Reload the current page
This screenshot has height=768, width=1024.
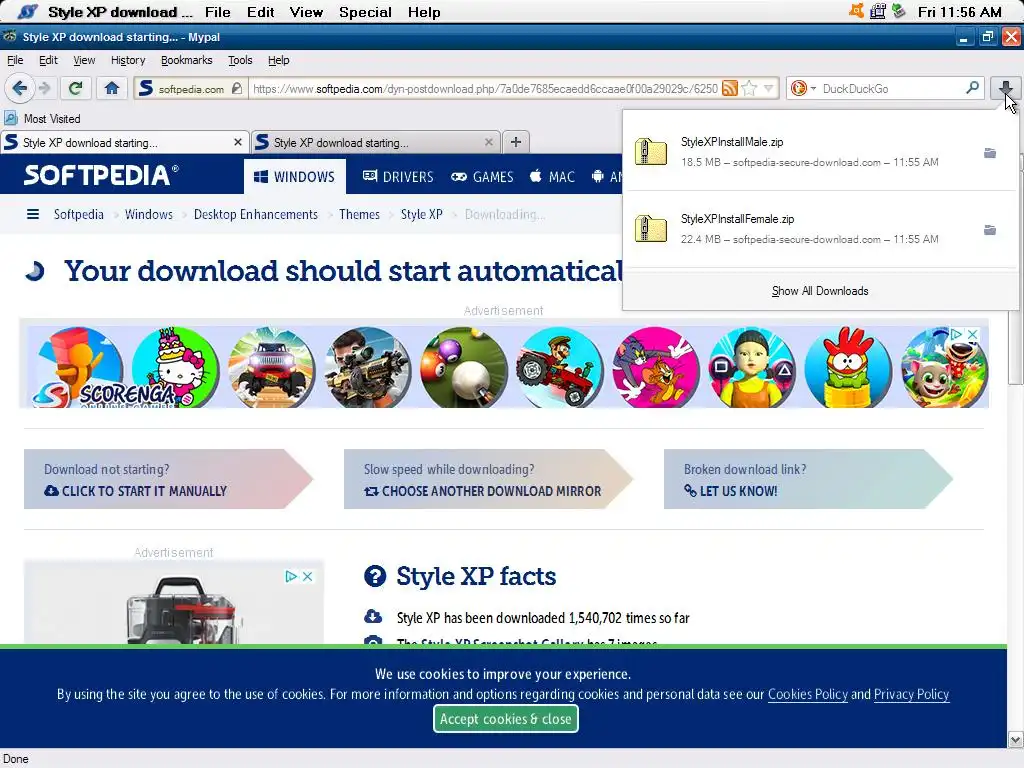[76, 88]
